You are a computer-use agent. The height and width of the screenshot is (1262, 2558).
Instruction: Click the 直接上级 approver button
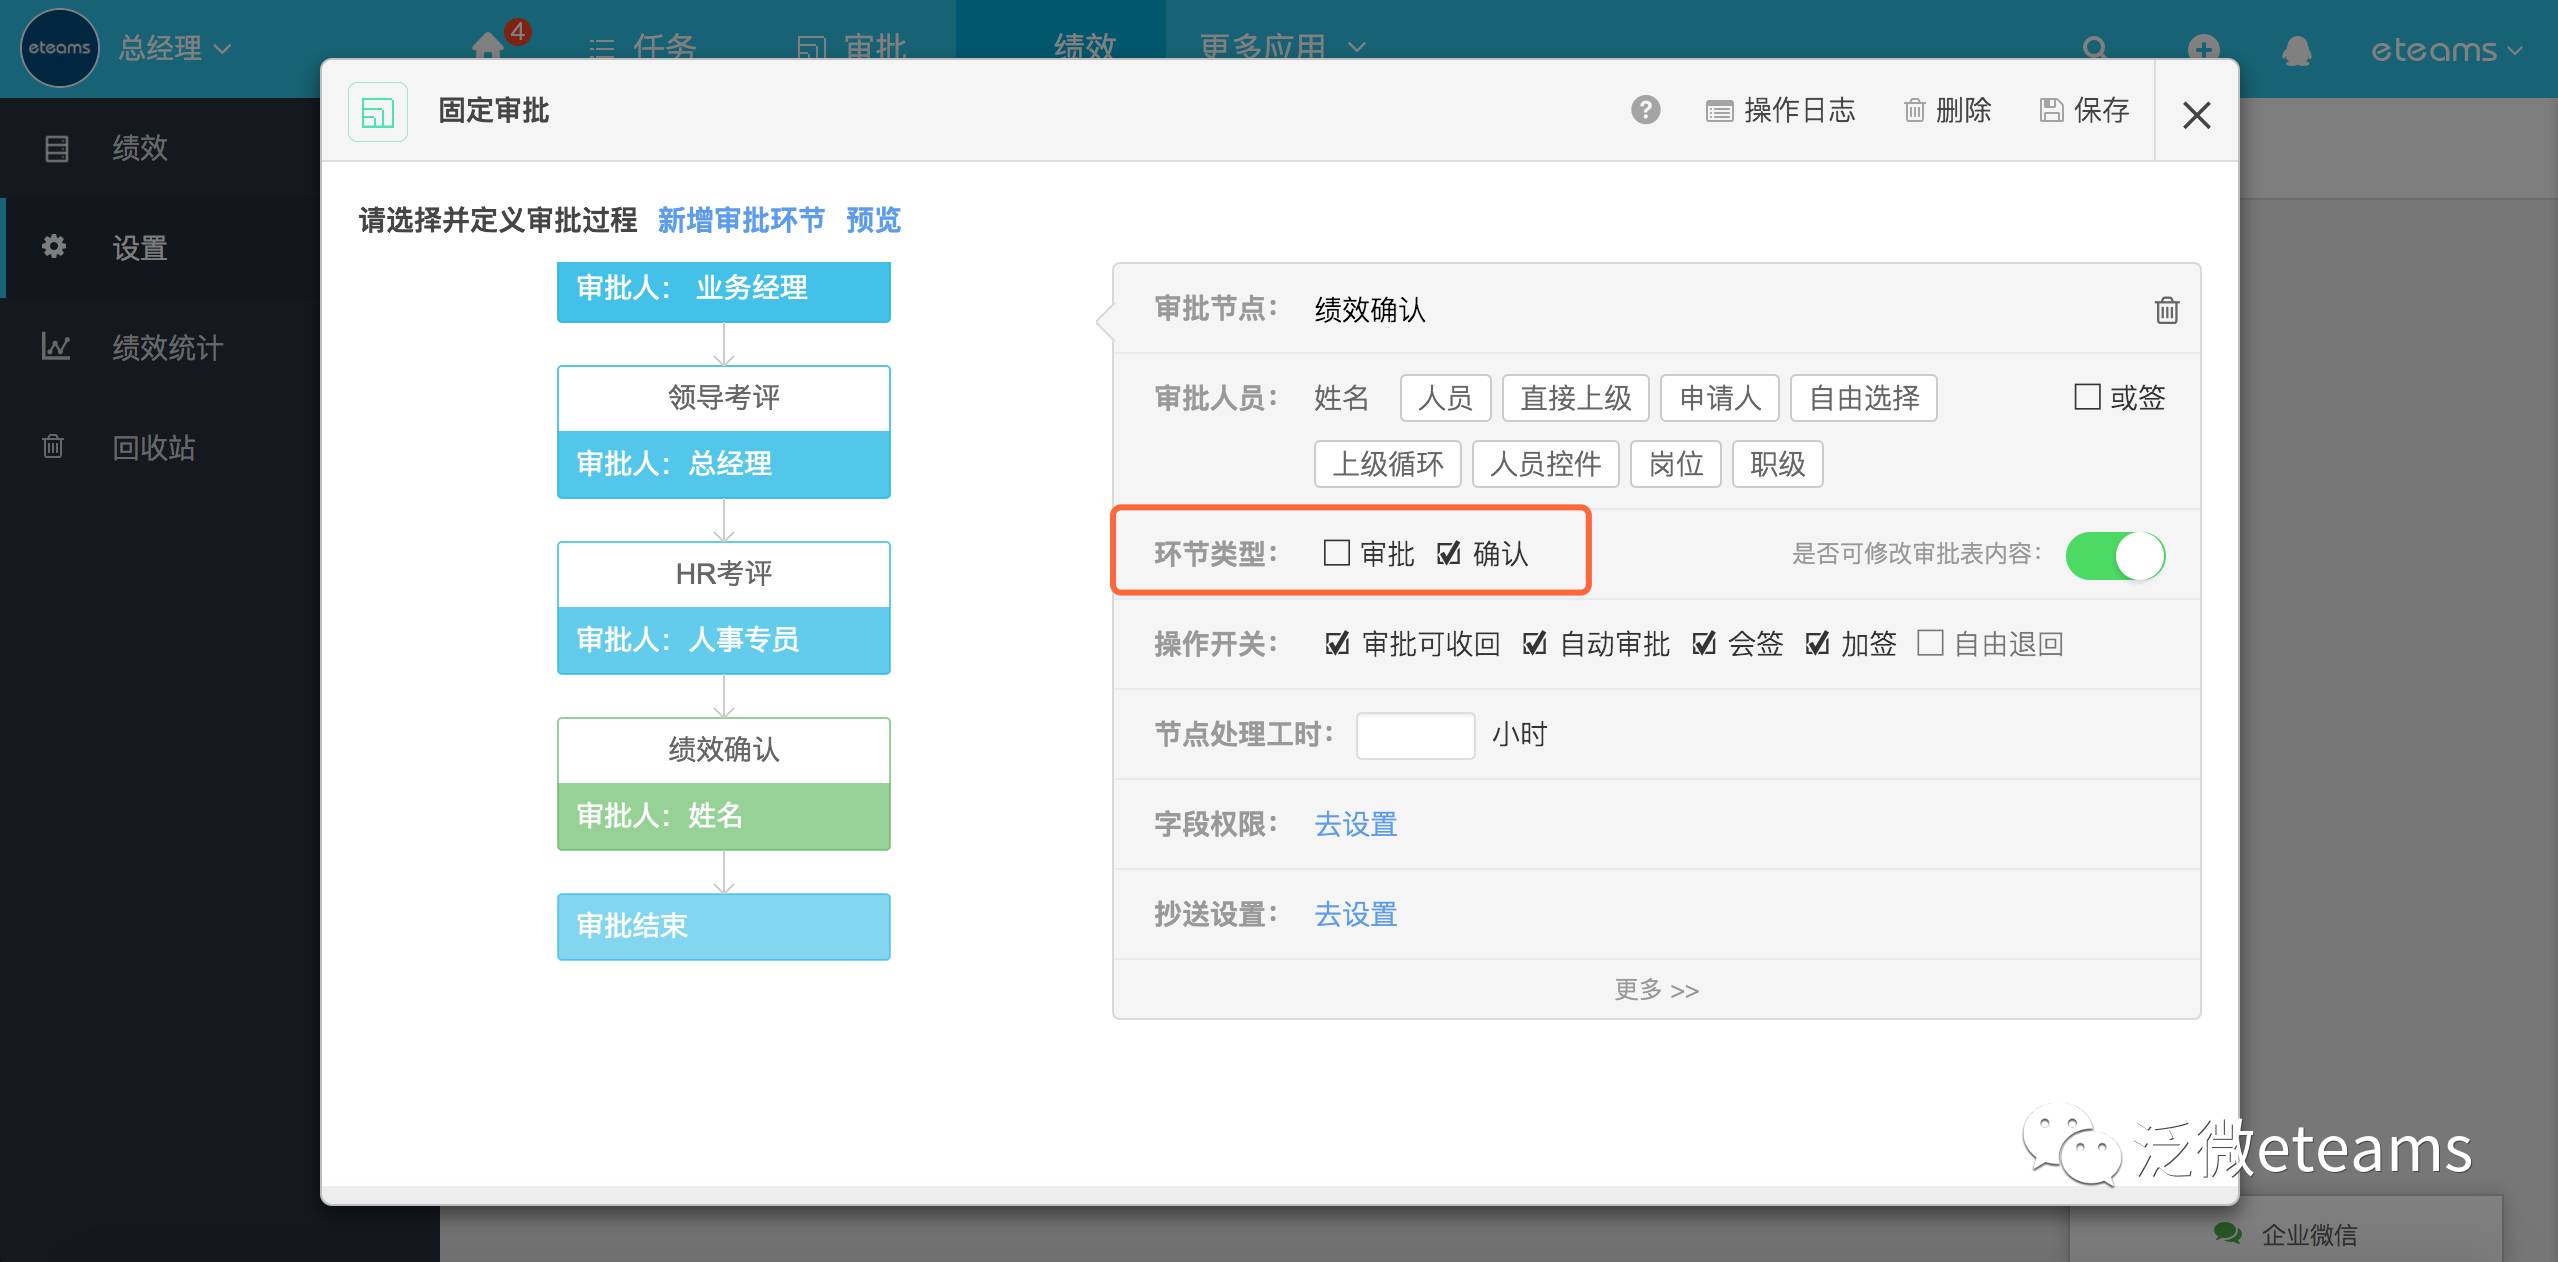point(1575,398)
